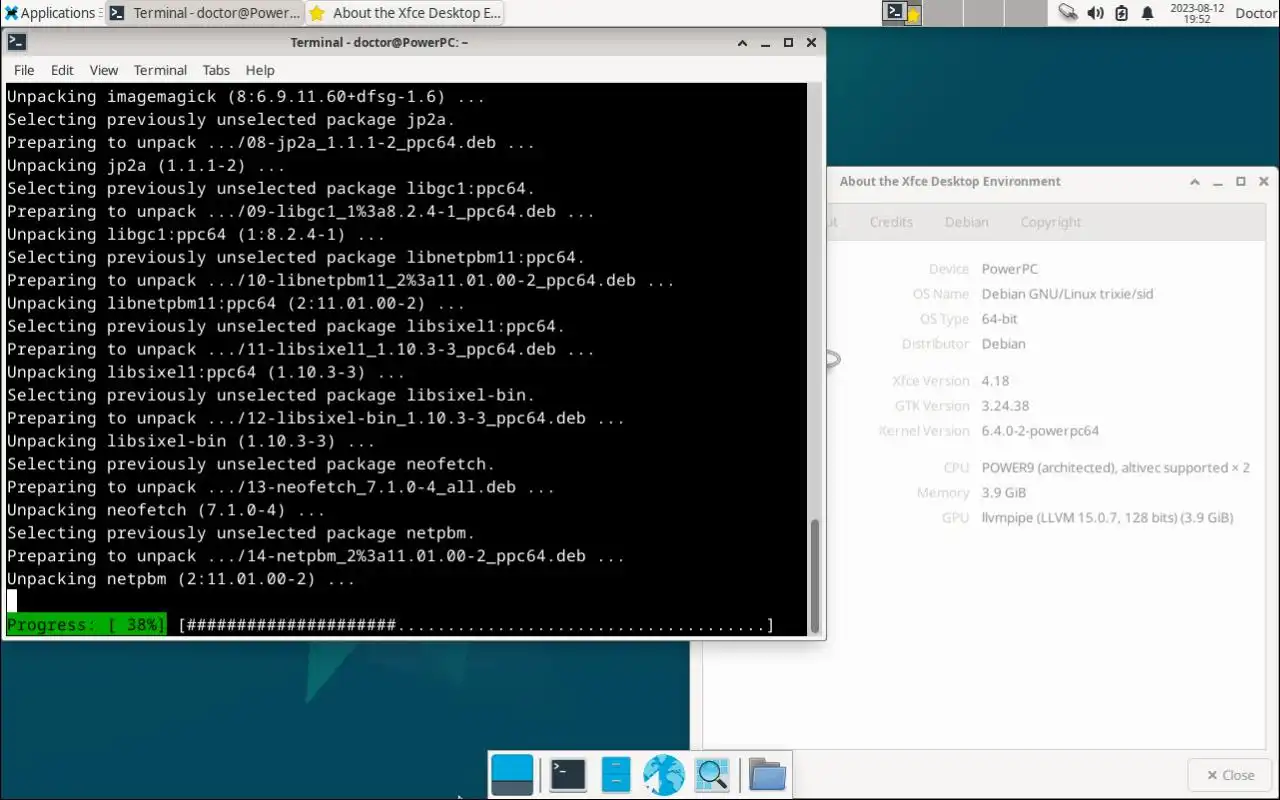1280x800 pixels.
Task: Click the Progress 38% indicator
Action: tap(86, 625)
